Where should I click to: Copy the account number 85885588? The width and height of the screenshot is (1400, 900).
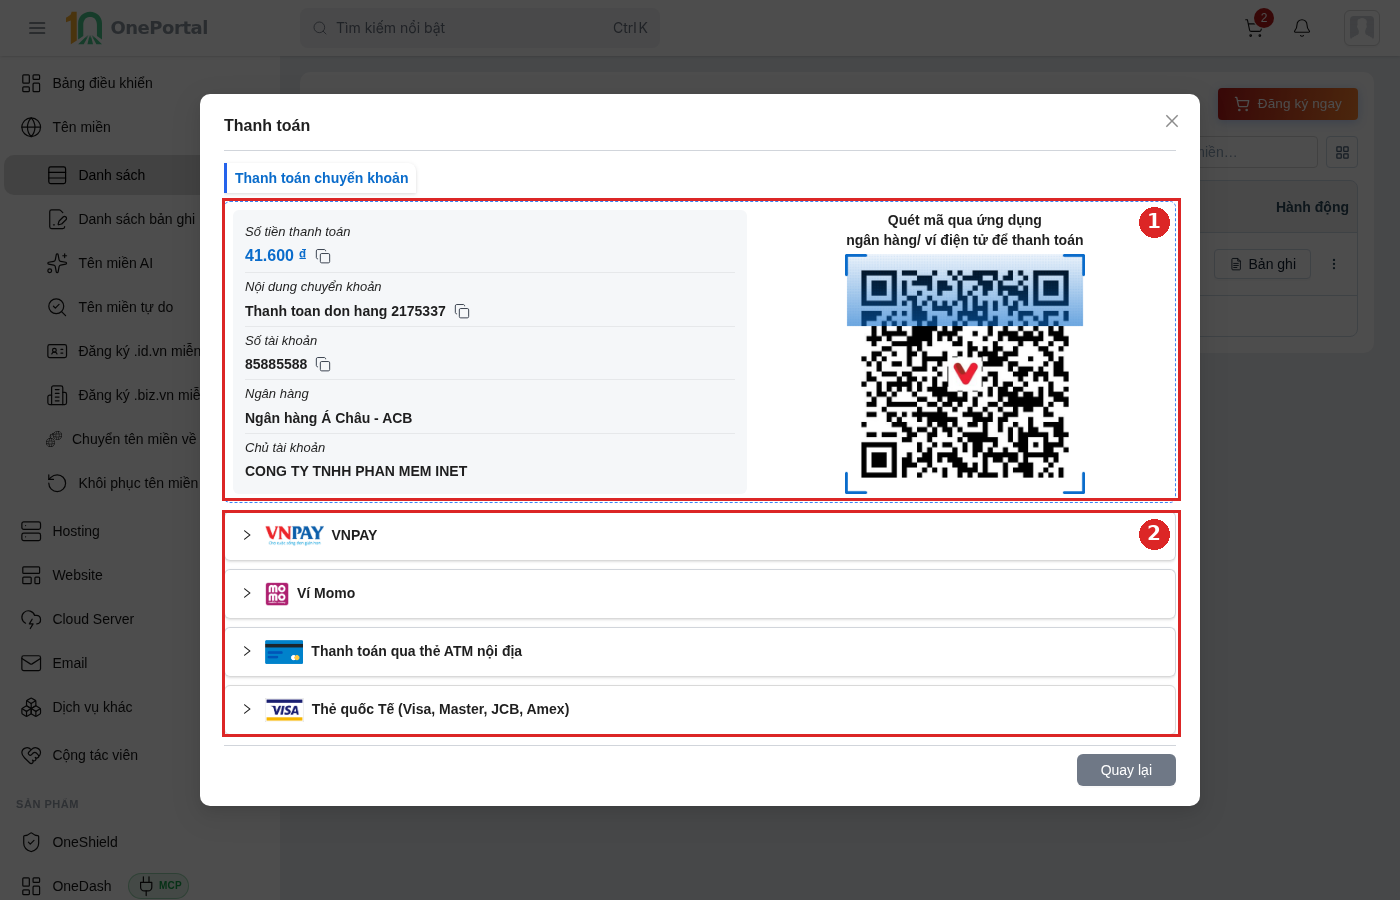(x=323, y=365)
